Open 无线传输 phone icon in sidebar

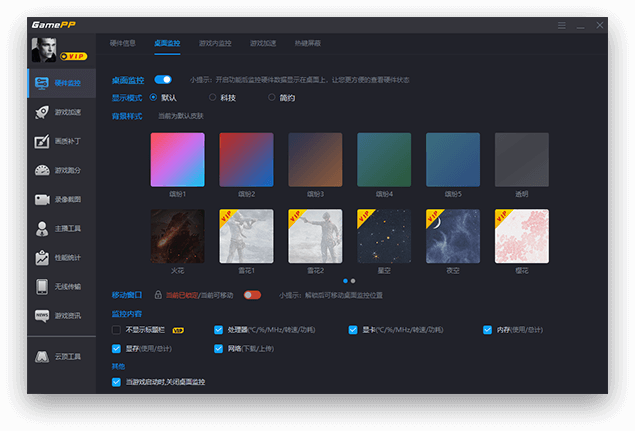(60, 286)
